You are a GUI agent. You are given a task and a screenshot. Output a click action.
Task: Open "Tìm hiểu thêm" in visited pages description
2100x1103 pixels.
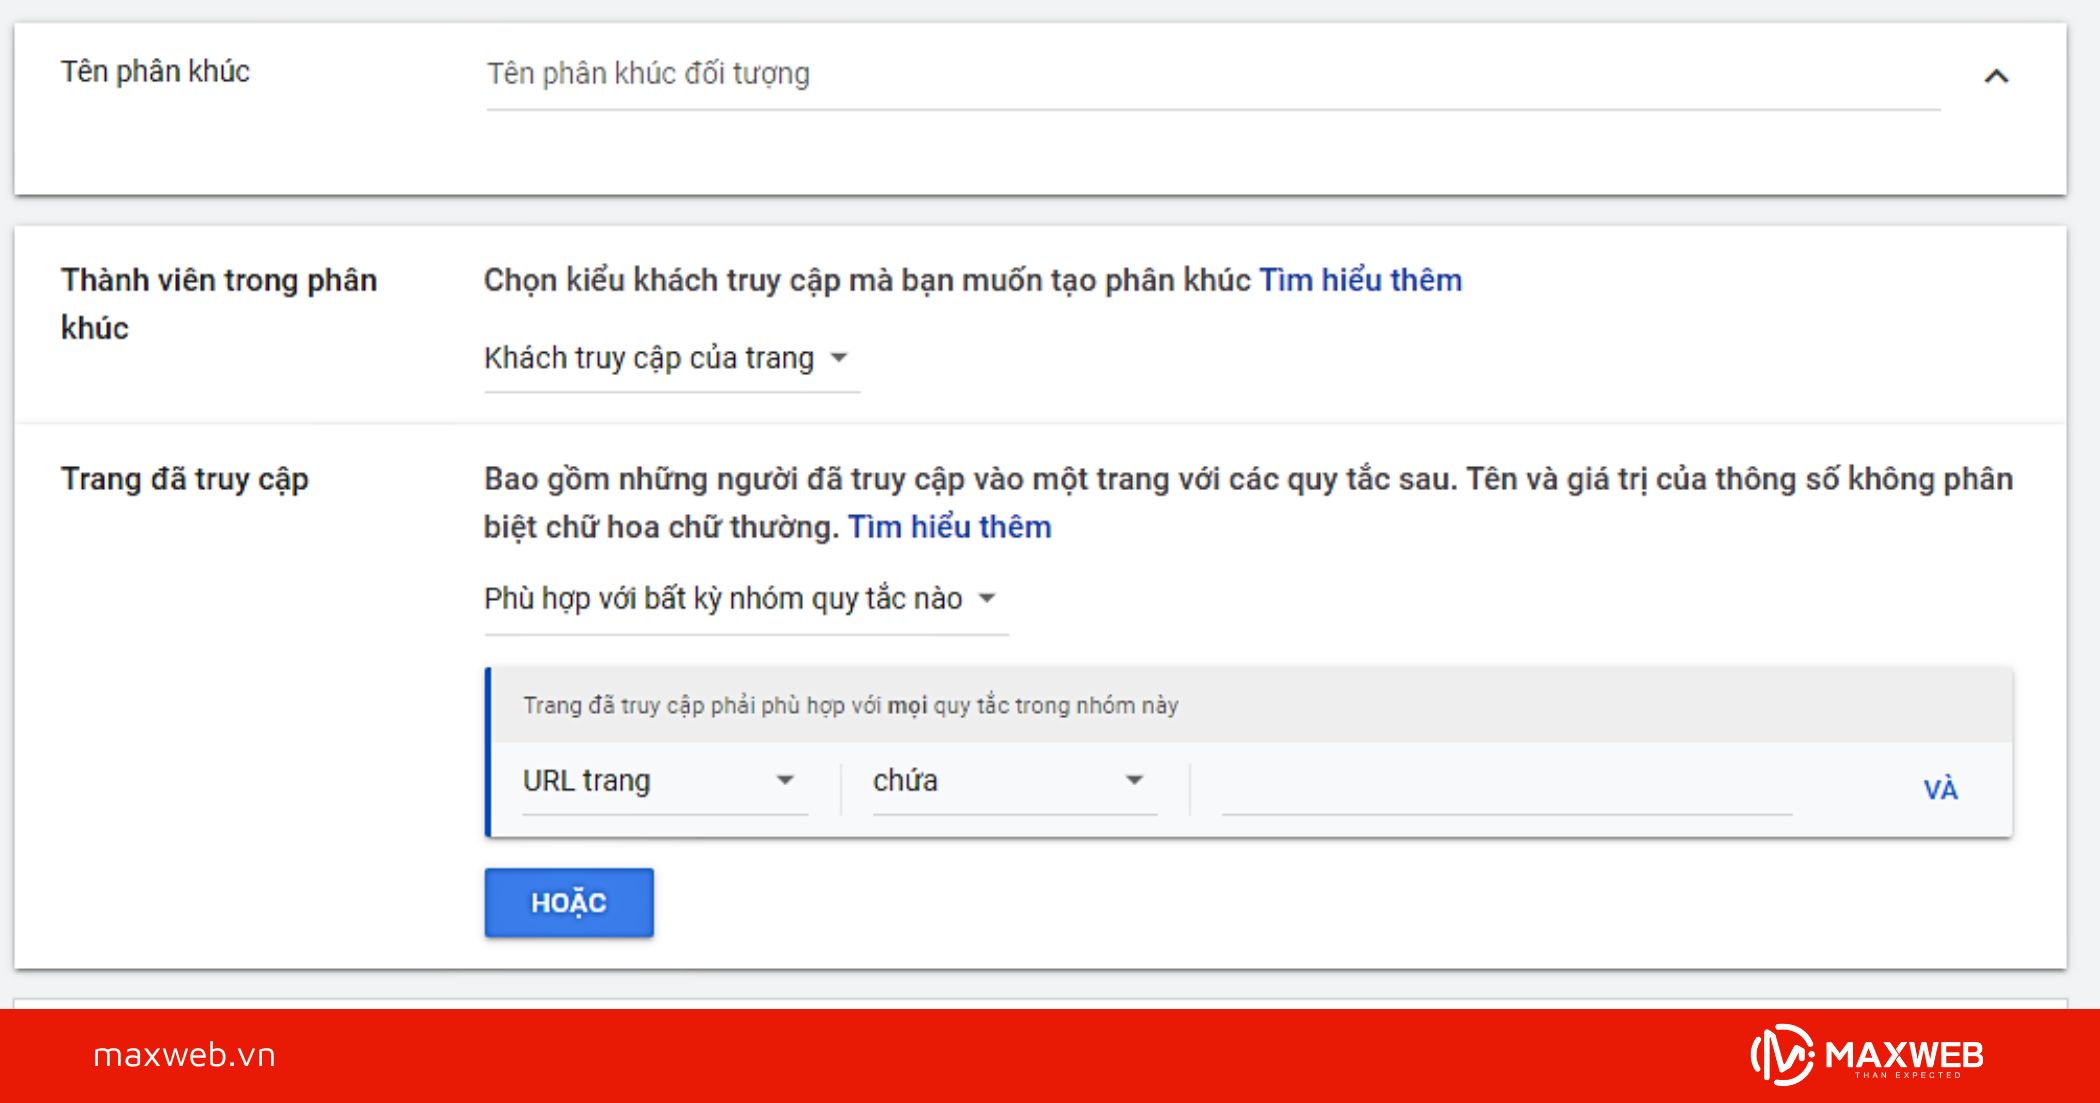pos(948,526)
